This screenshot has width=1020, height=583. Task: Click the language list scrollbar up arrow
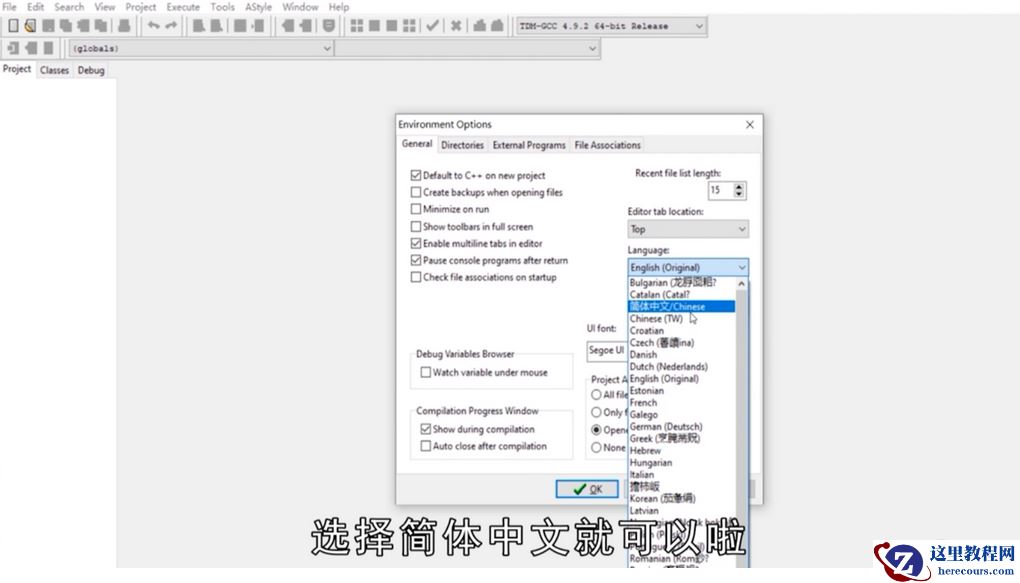coord(742,284)
